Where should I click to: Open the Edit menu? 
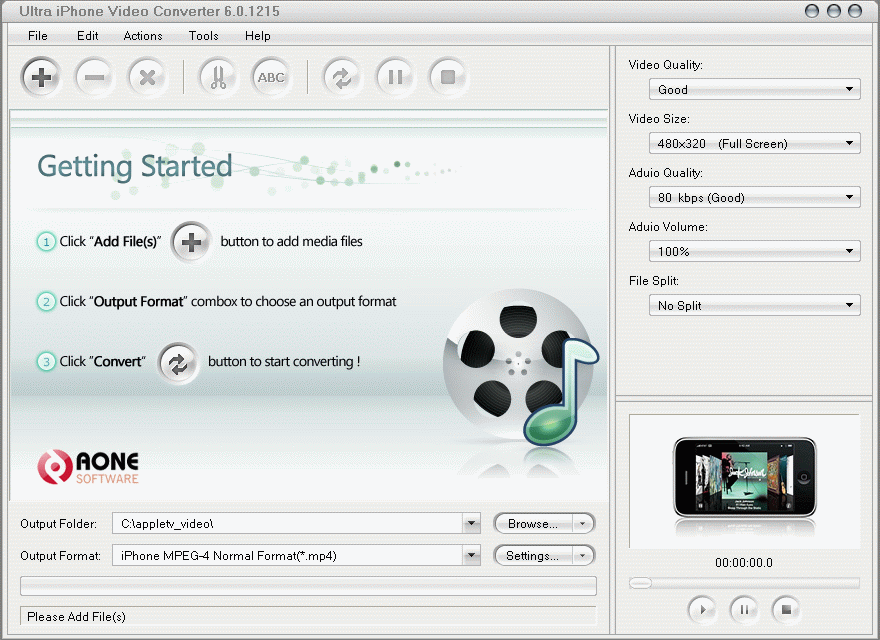[x=88, y=36]
